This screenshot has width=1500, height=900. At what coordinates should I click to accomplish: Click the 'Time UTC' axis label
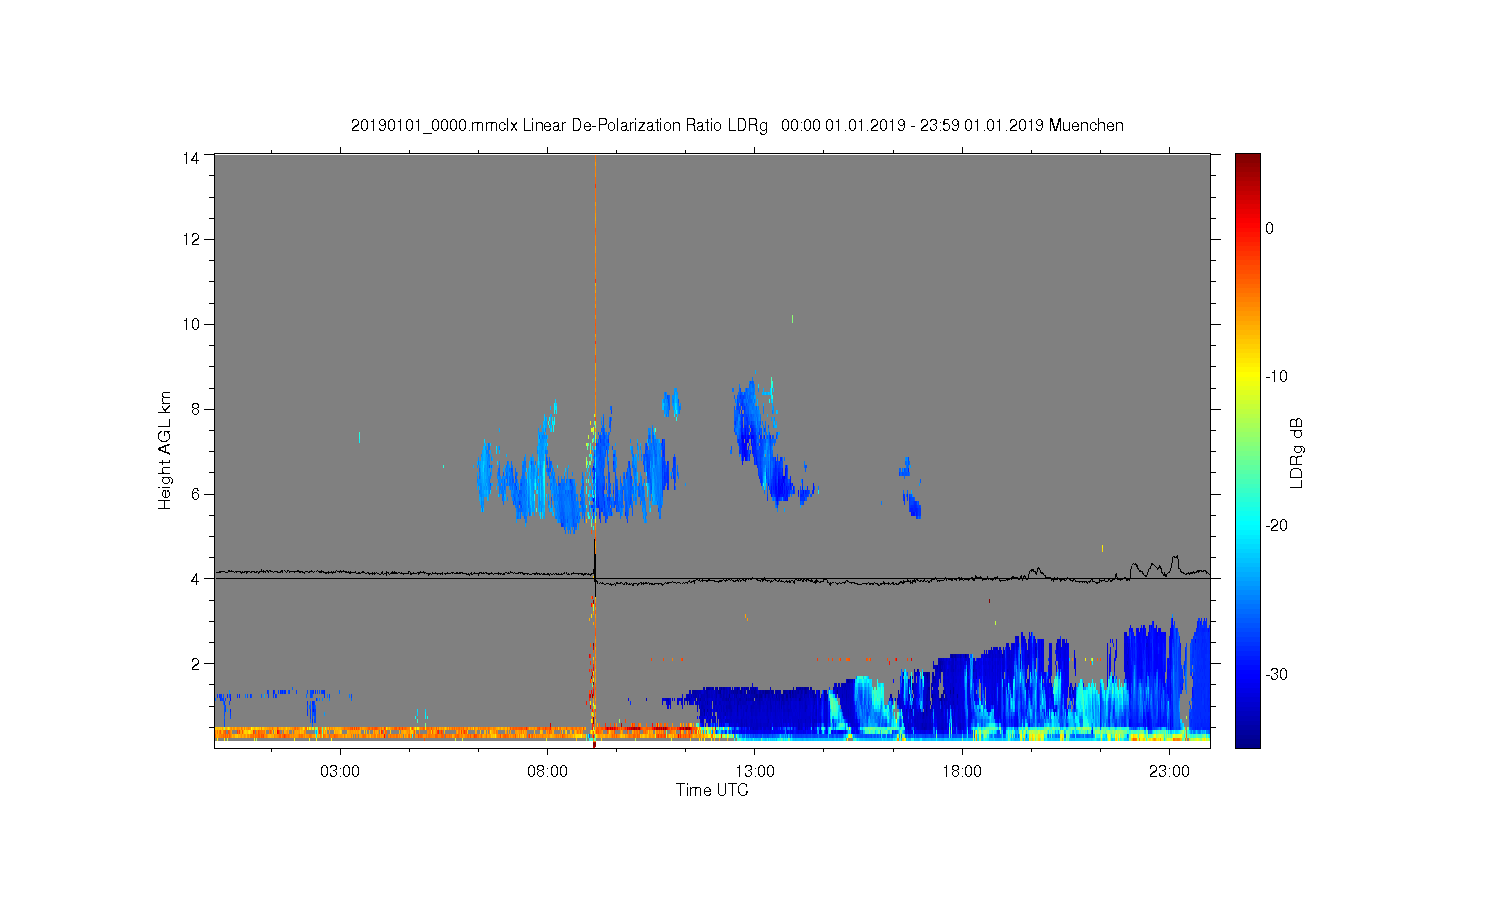pos(712,790)
